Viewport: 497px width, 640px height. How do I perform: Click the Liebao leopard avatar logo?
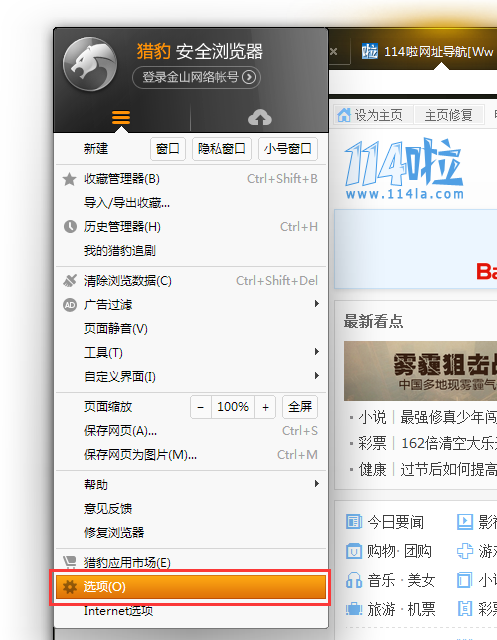90,64
